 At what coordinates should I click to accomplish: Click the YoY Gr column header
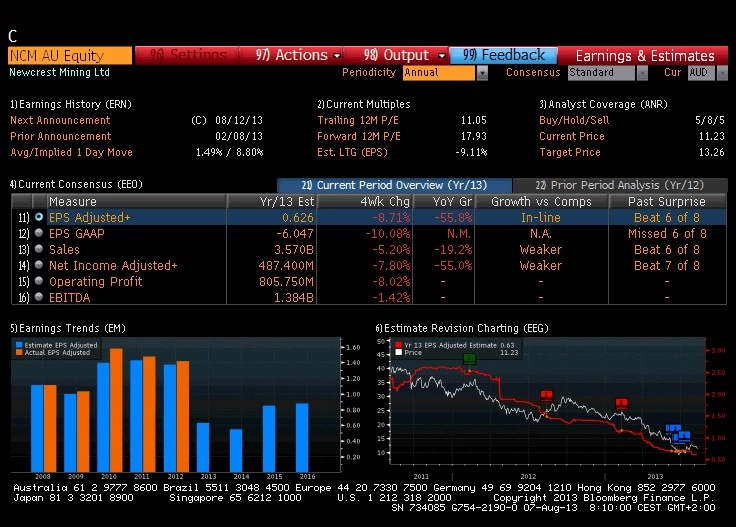(444, 201)
